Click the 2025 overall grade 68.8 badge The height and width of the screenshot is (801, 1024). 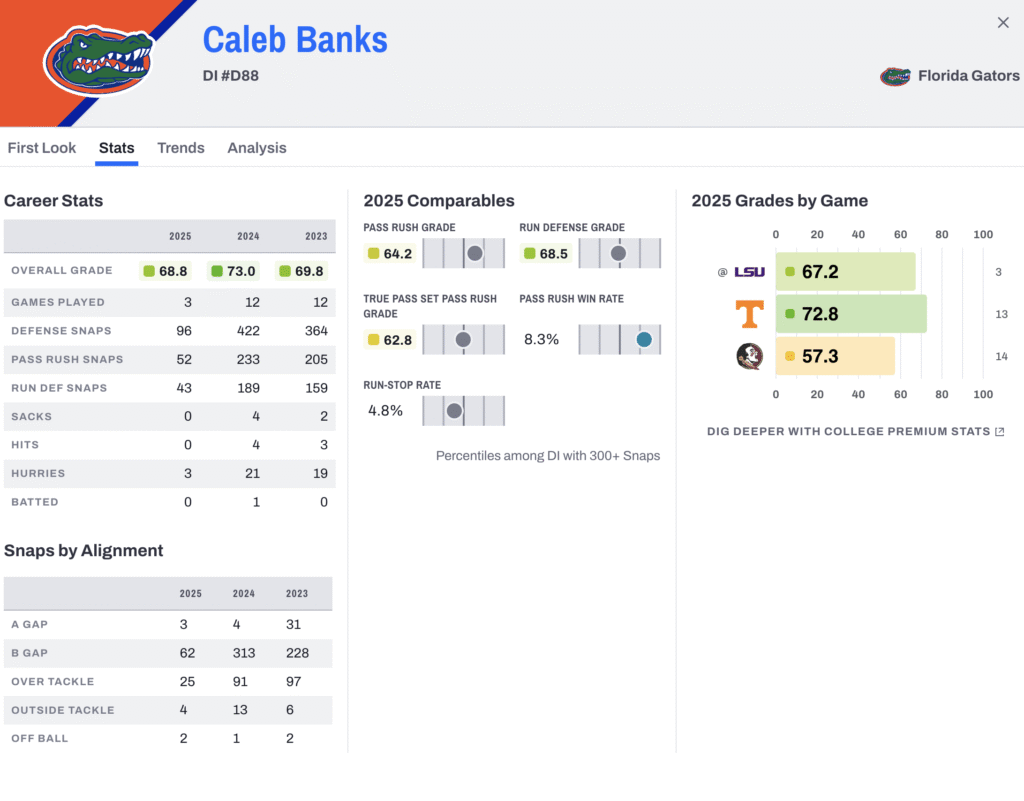[x=165, y=271]
